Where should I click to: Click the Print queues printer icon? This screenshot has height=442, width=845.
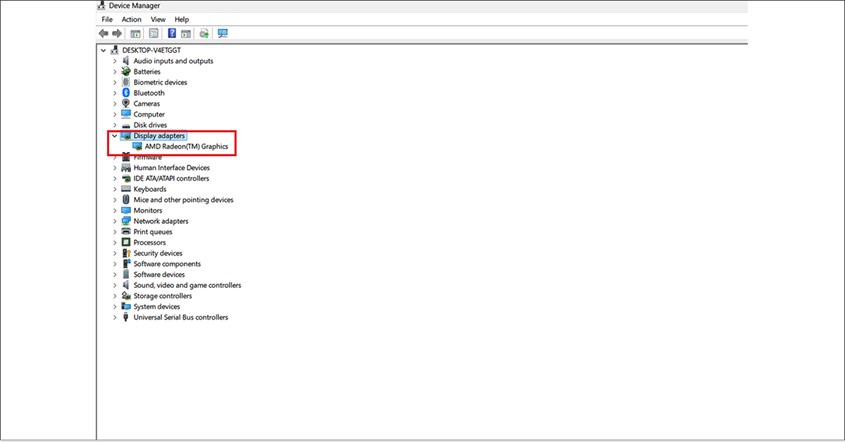(x=126, y=232)
